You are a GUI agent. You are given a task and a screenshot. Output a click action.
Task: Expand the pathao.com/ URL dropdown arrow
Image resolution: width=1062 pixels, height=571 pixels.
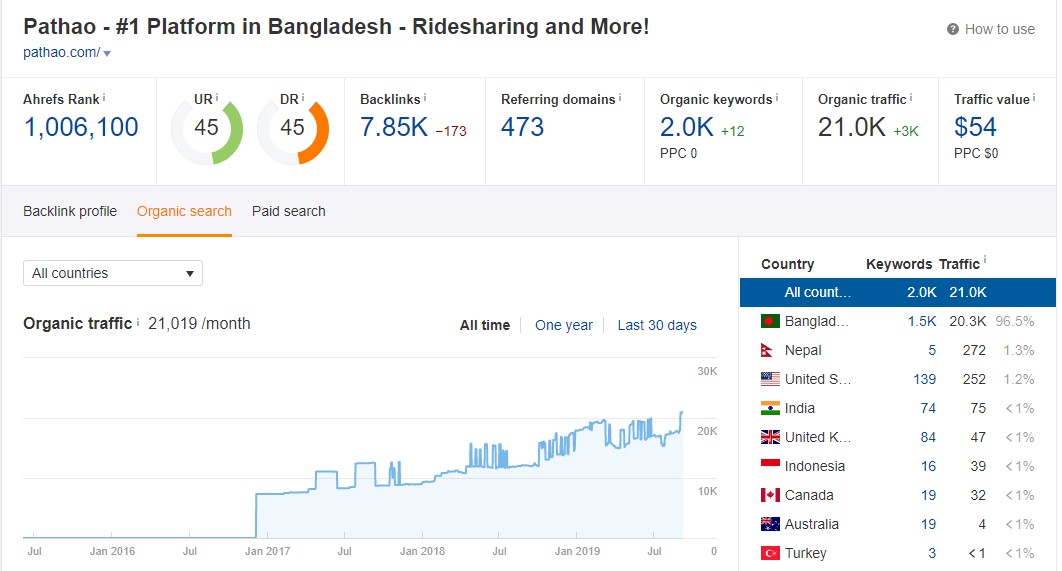[107, 54]
